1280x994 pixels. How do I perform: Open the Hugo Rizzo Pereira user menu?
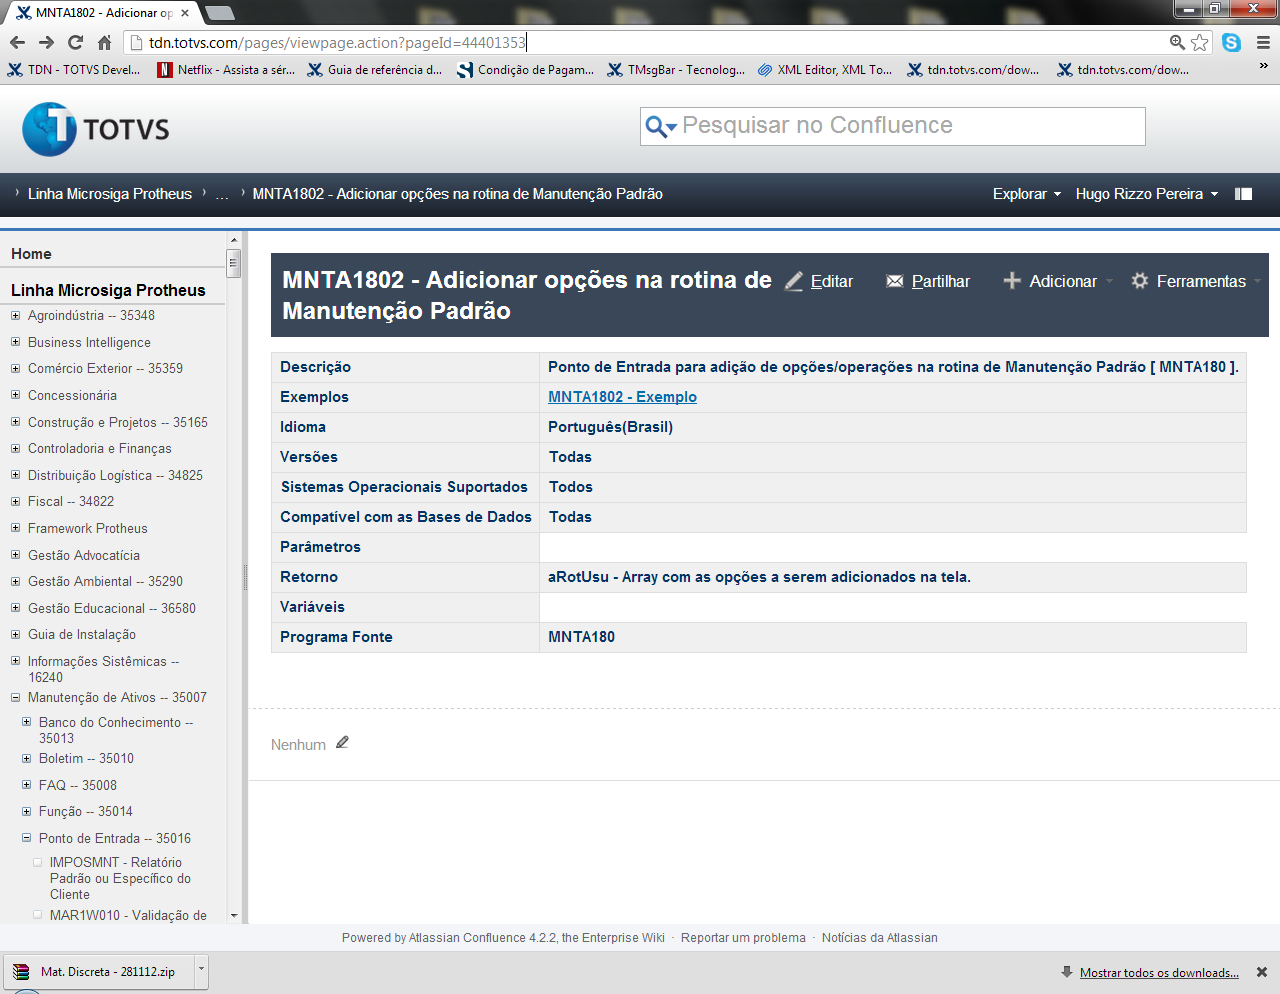point(1146,194)
